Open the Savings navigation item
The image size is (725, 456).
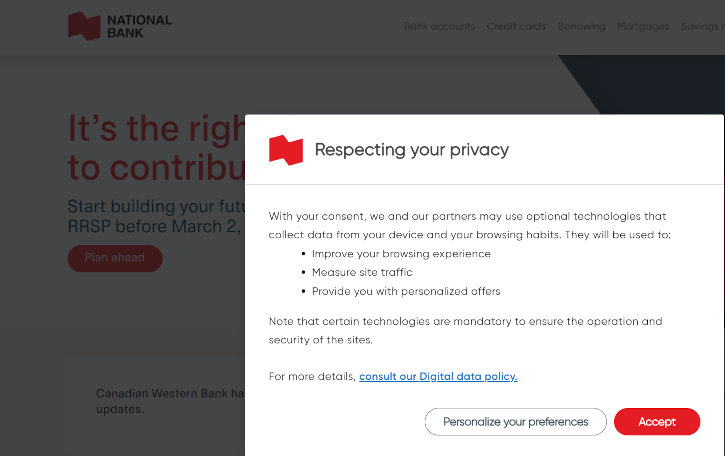(x=702, y=26)
